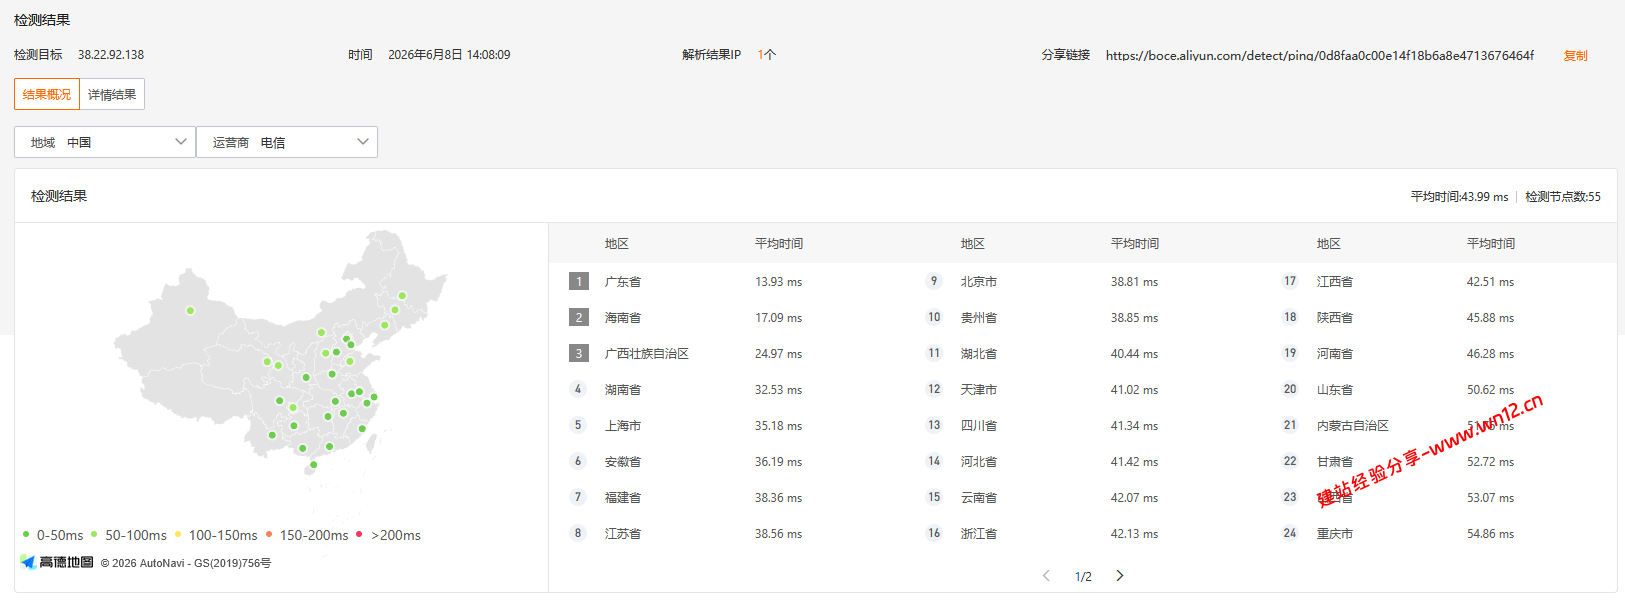The image size is (1625, 604).
Task: Select the 内蒙古自治区 row name
Action: [1353, 426]
